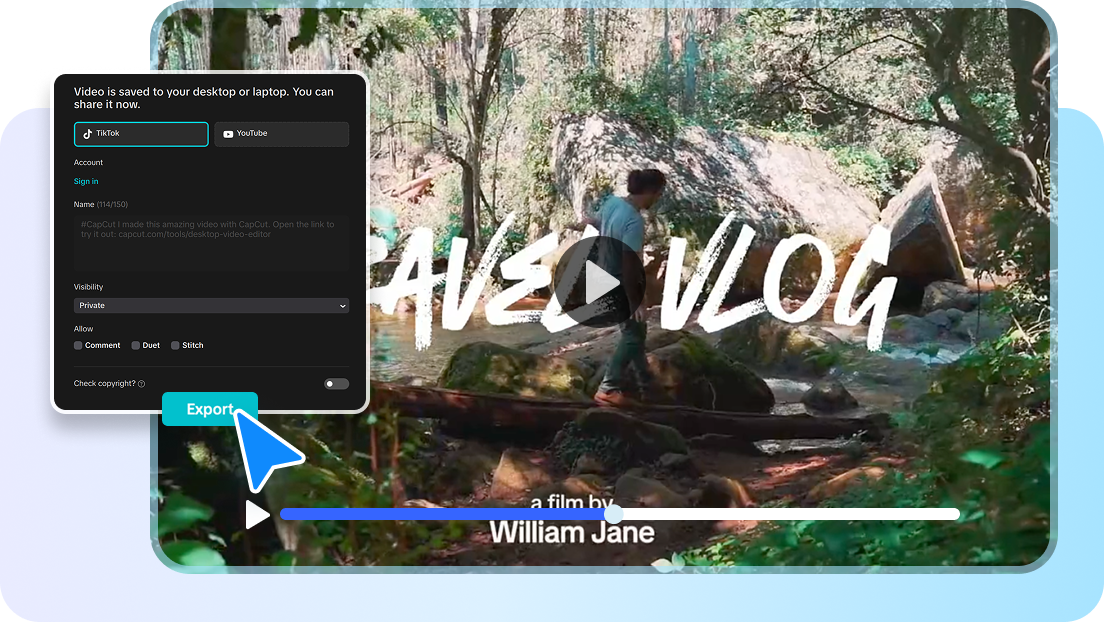1104x622 pixels.
Task: Click the large center play button
Action: tap(599, 282)
